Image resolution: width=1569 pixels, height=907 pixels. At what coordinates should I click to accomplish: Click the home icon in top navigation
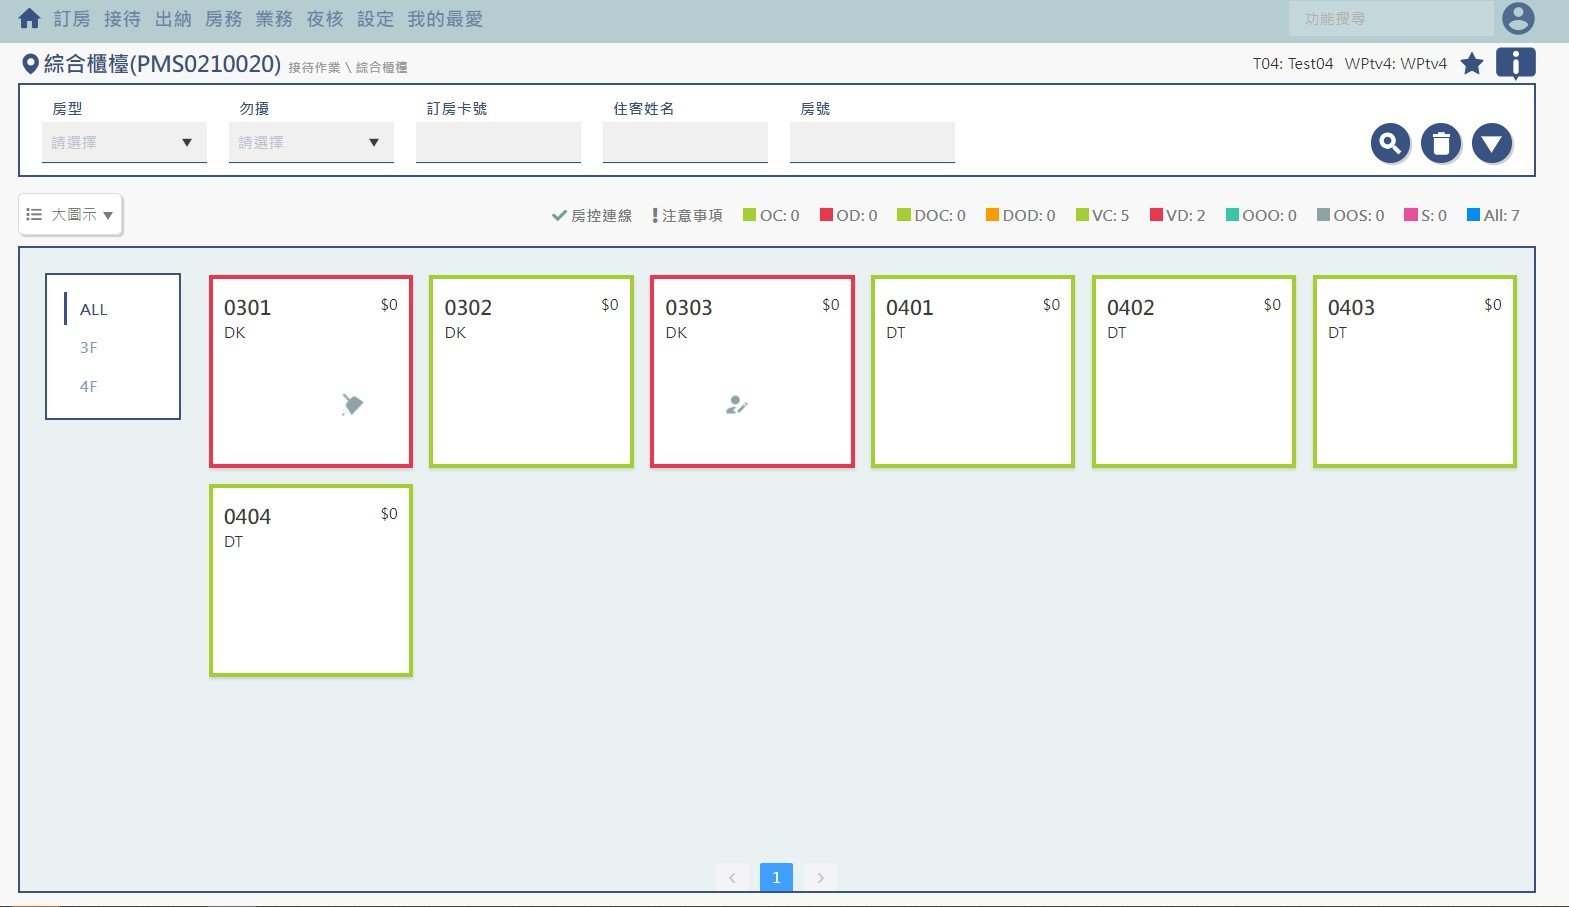tap(29, 19)
